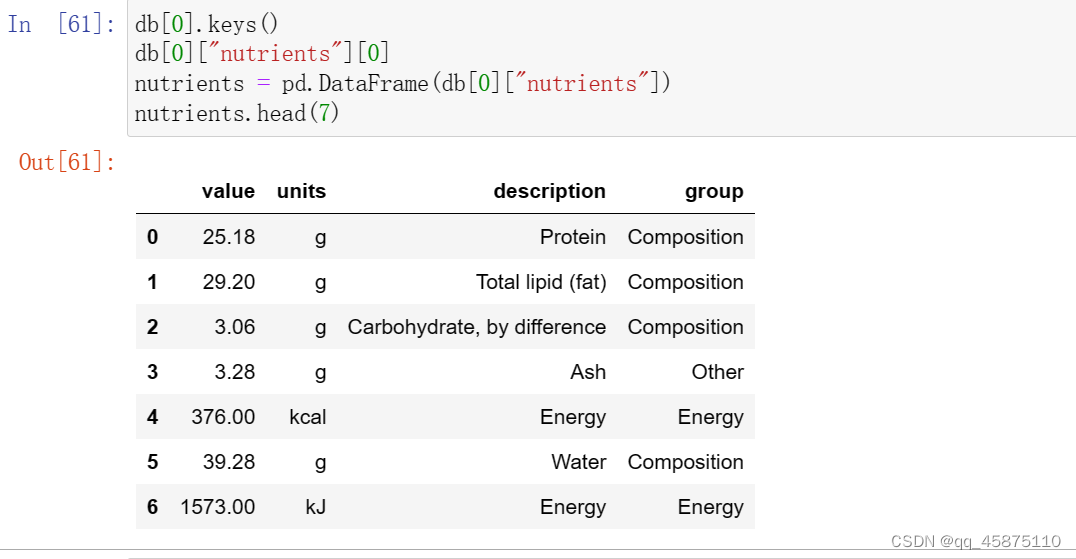The image size is (1076, 559).
Task: Click the 1573.00 value cell
Action: 217,507
